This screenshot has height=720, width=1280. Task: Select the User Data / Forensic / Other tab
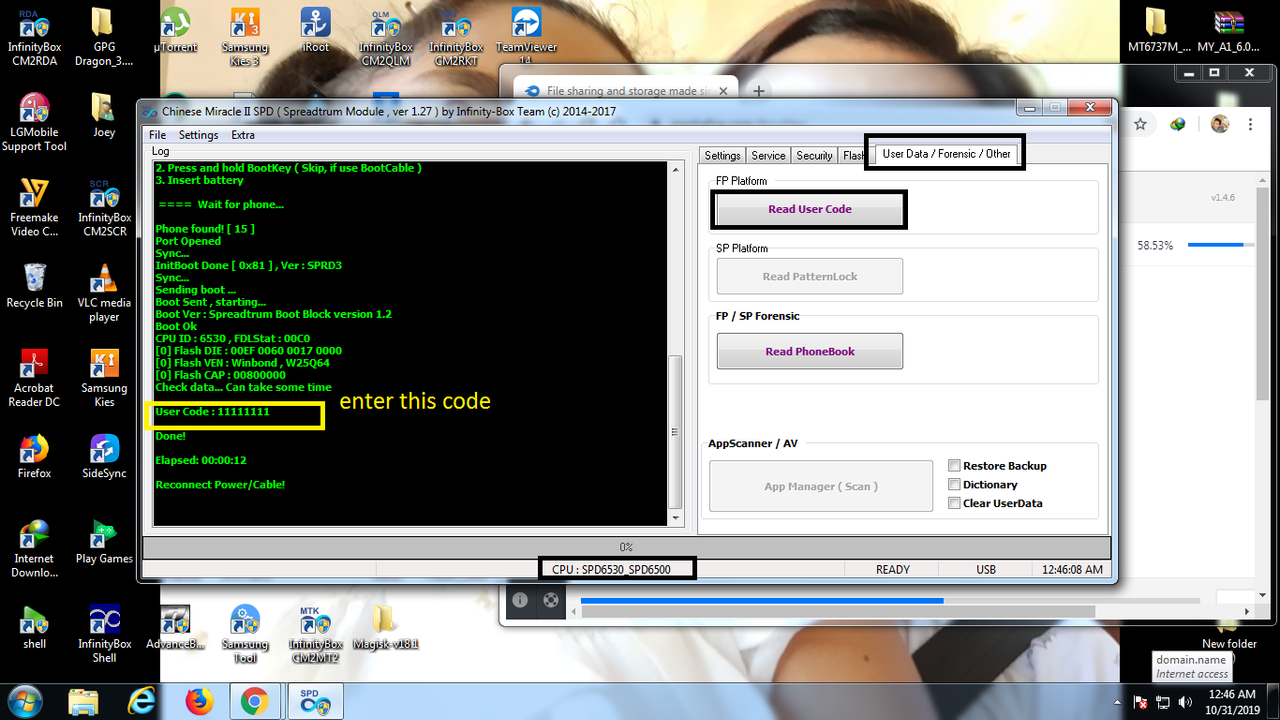pyautogui.click(x=946, y=154)
